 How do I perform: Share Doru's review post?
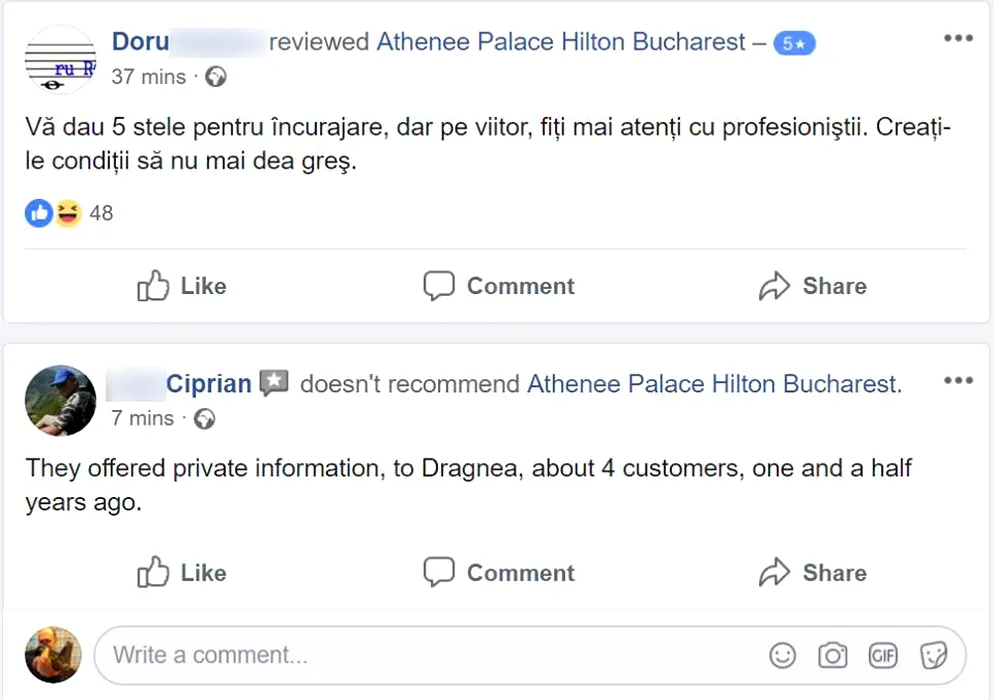tap(812, 286)
